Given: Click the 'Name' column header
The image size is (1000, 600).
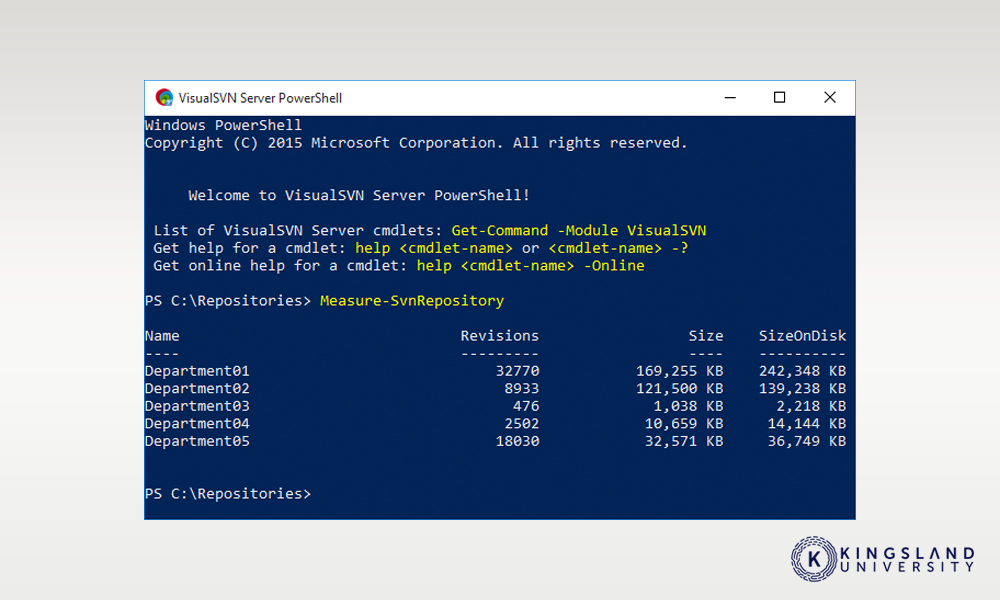Looking at the screenshot, I should click(162, 335).
